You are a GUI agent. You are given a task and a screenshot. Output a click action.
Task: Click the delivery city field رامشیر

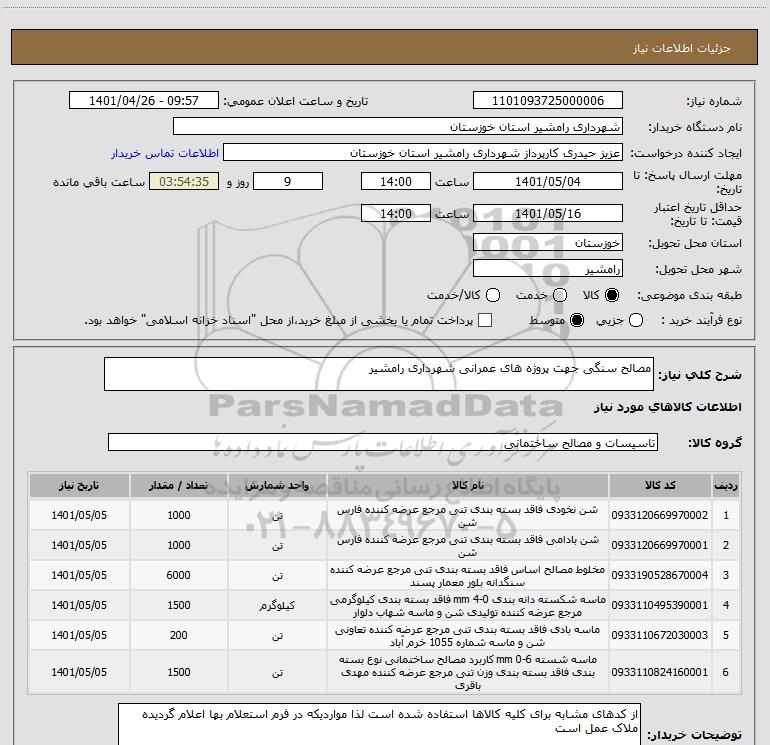coord(548,269)
